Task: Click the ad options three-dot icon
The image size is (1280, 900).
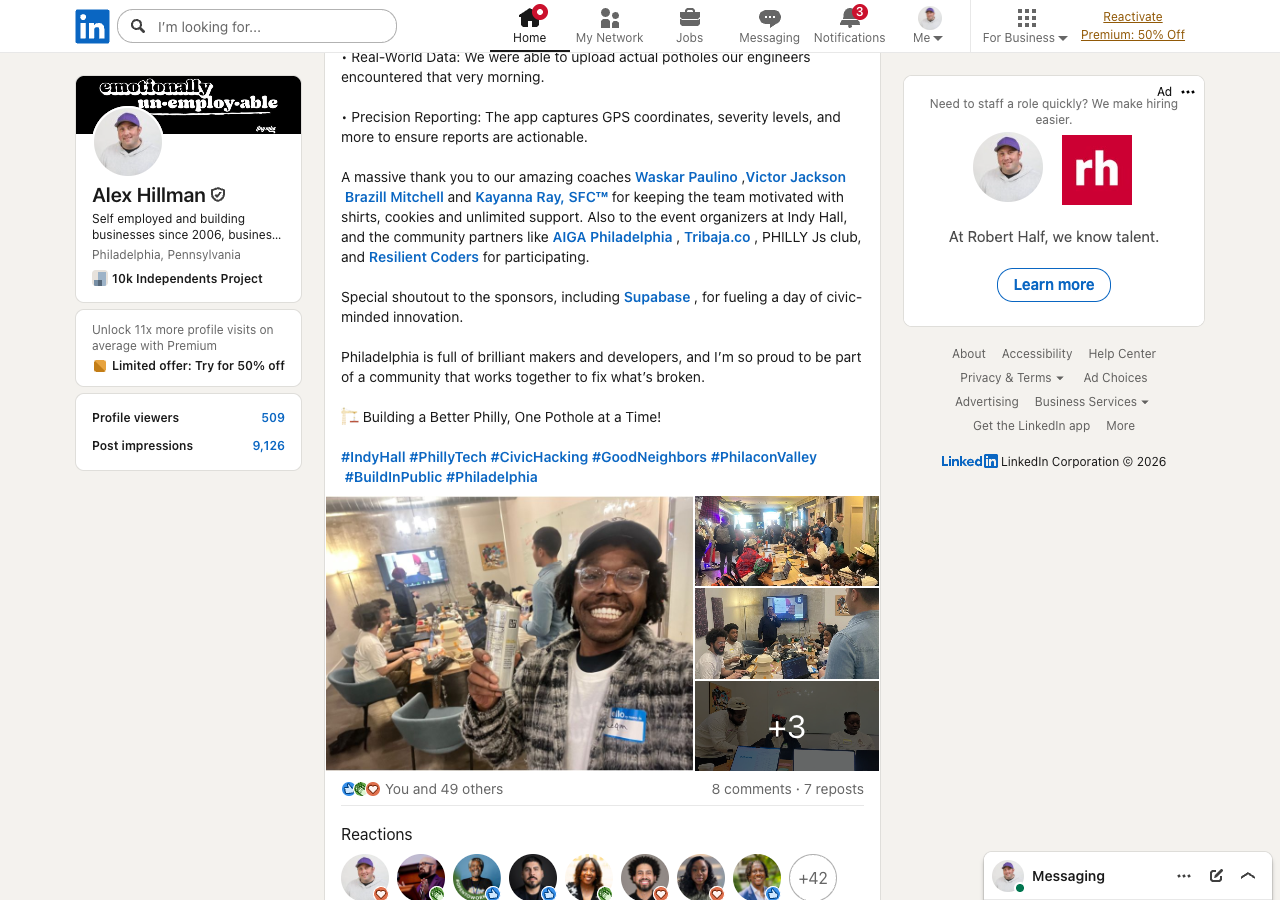Action: (x=1188, y=92)
